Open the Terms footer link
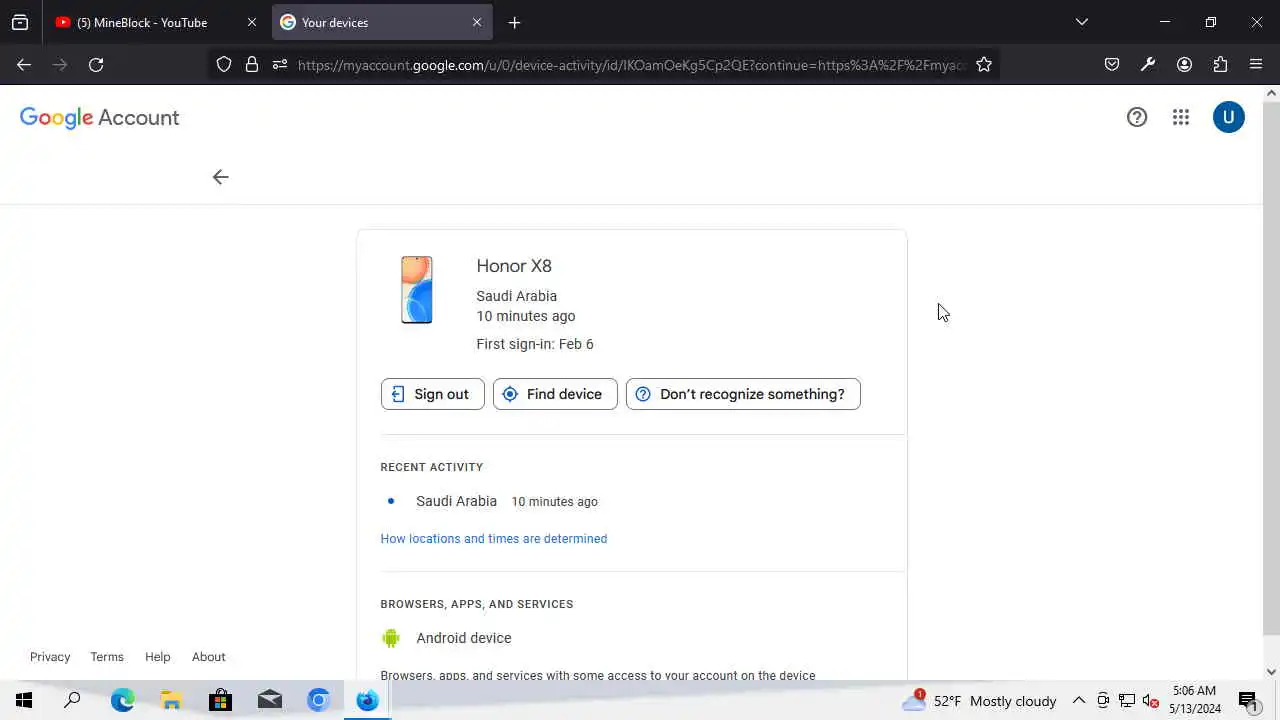This screenshot has height=720, width=1280. coord(107,657)
